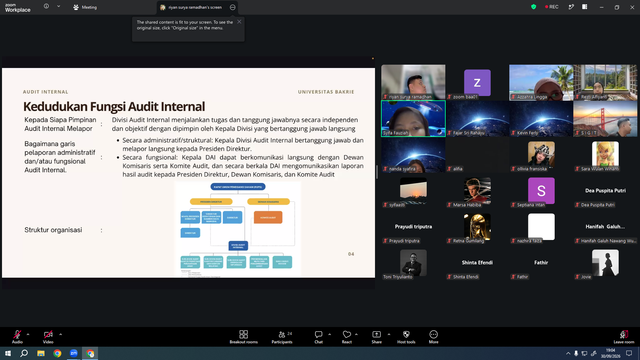Image resolution: width=640 pixels, height=360 pixels.
Task: Select Prayudi triputra tile
Action: 413,227
